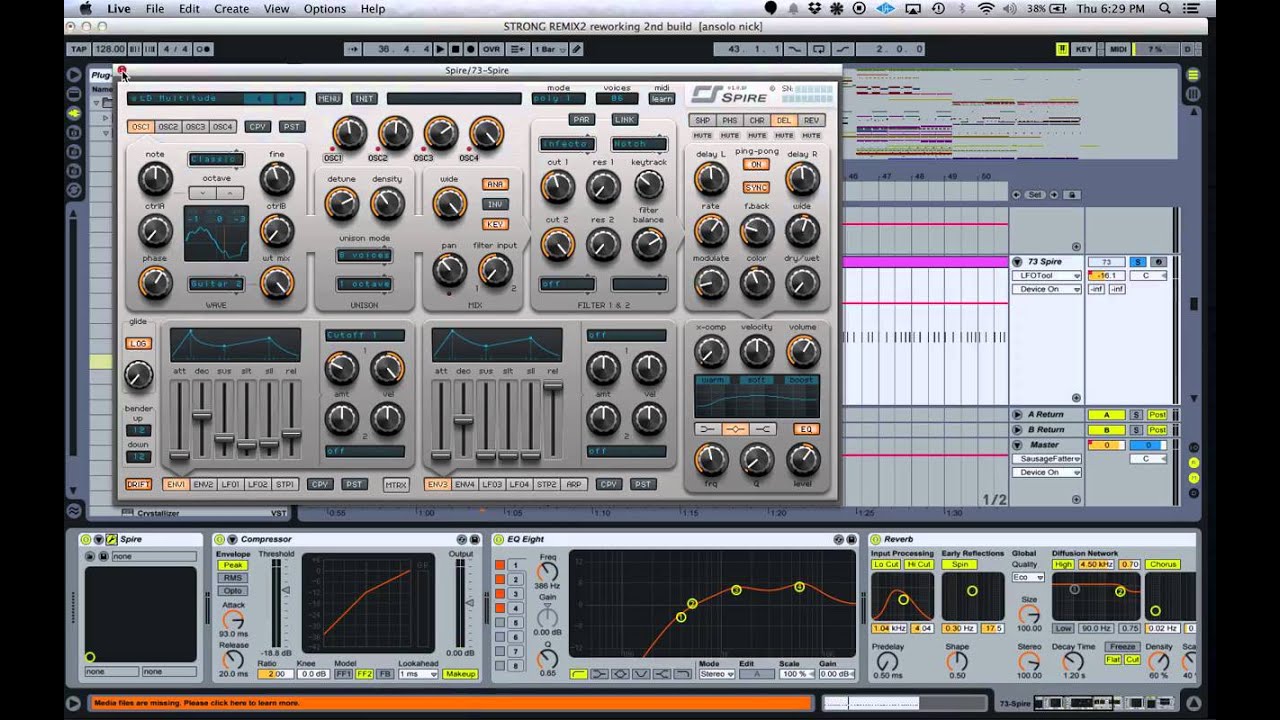Select high-shelf EQ shape icon in Spire
This screenshot has height=720, width=1280.
pyautogui.click(x=763, y=429)
